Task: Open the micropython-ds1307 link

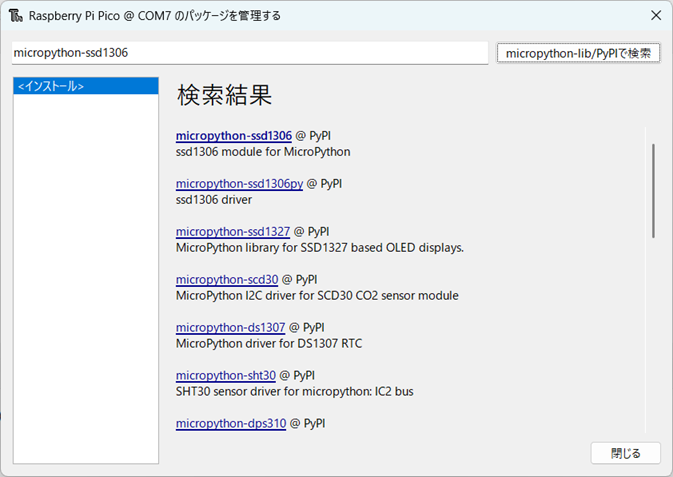Action: 230,328
